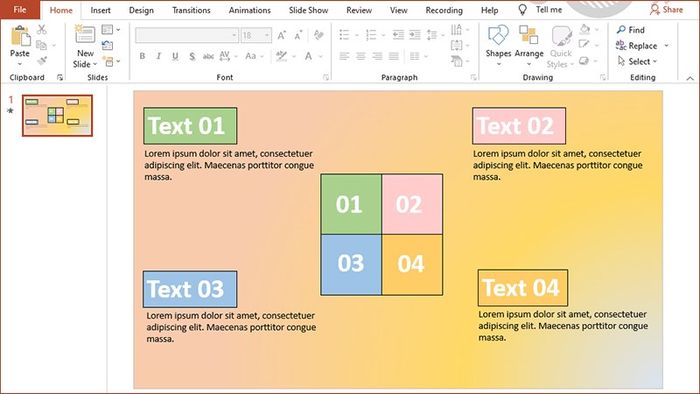Click the Arrange icon

[x=529, y=35]
